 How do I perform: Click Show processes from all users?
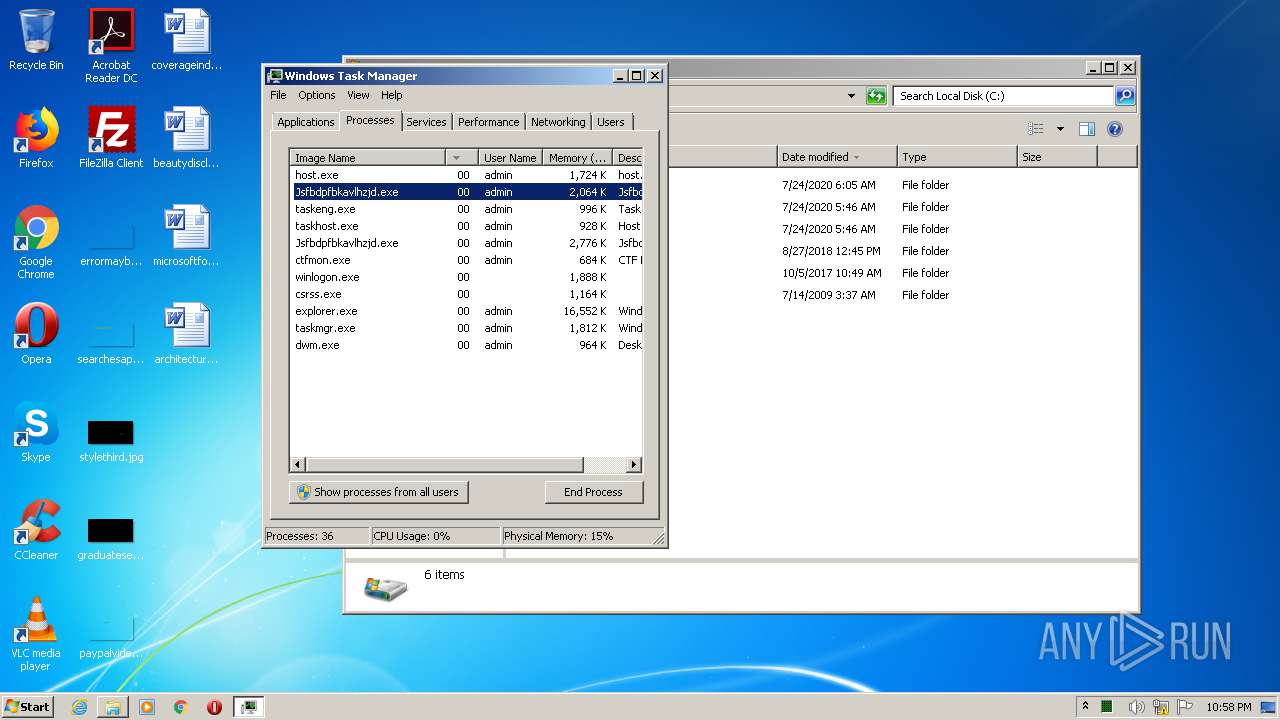click(x=379, y=492)
